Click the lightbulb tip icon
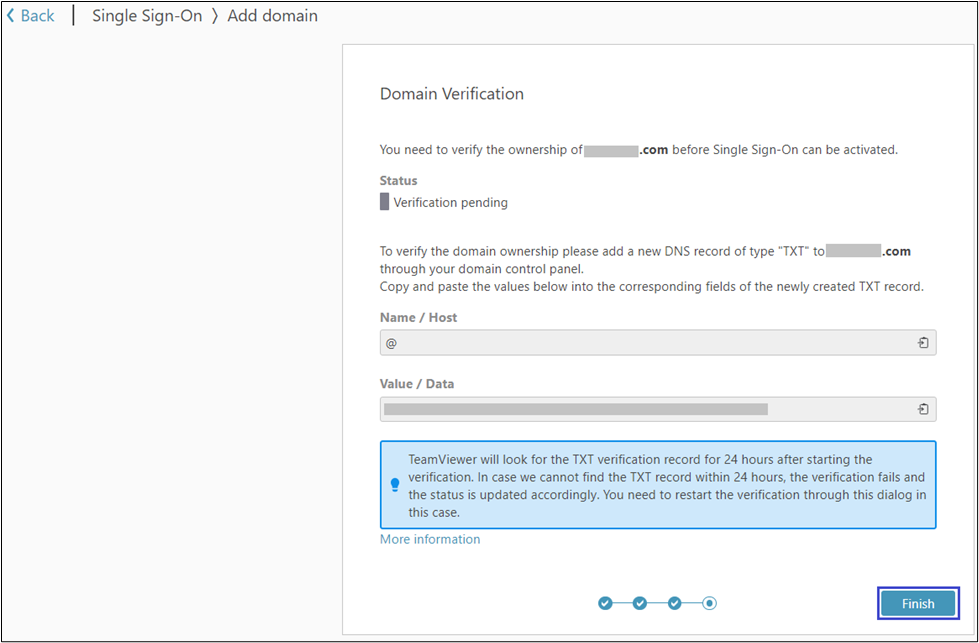The width and height of the screenshot is (979, 643). coord(395,485)
